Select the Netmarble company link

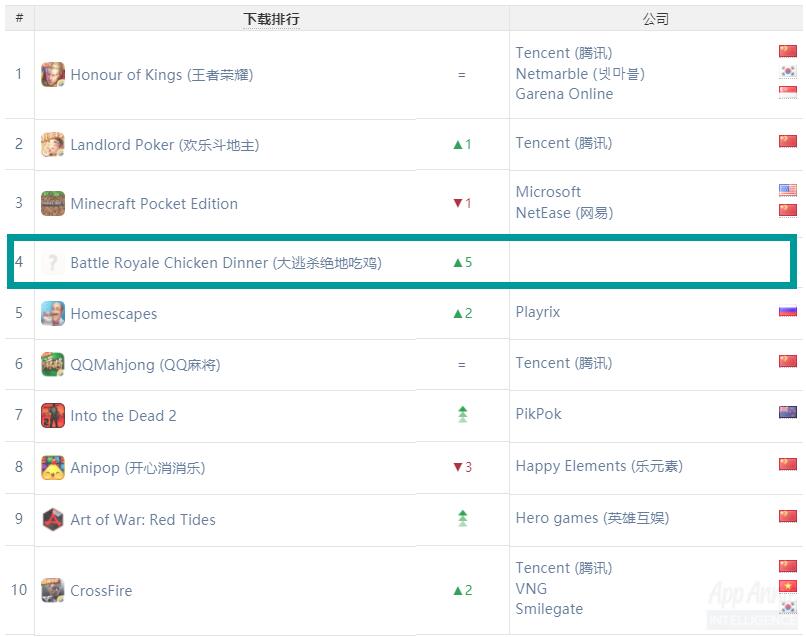[580, 74]
